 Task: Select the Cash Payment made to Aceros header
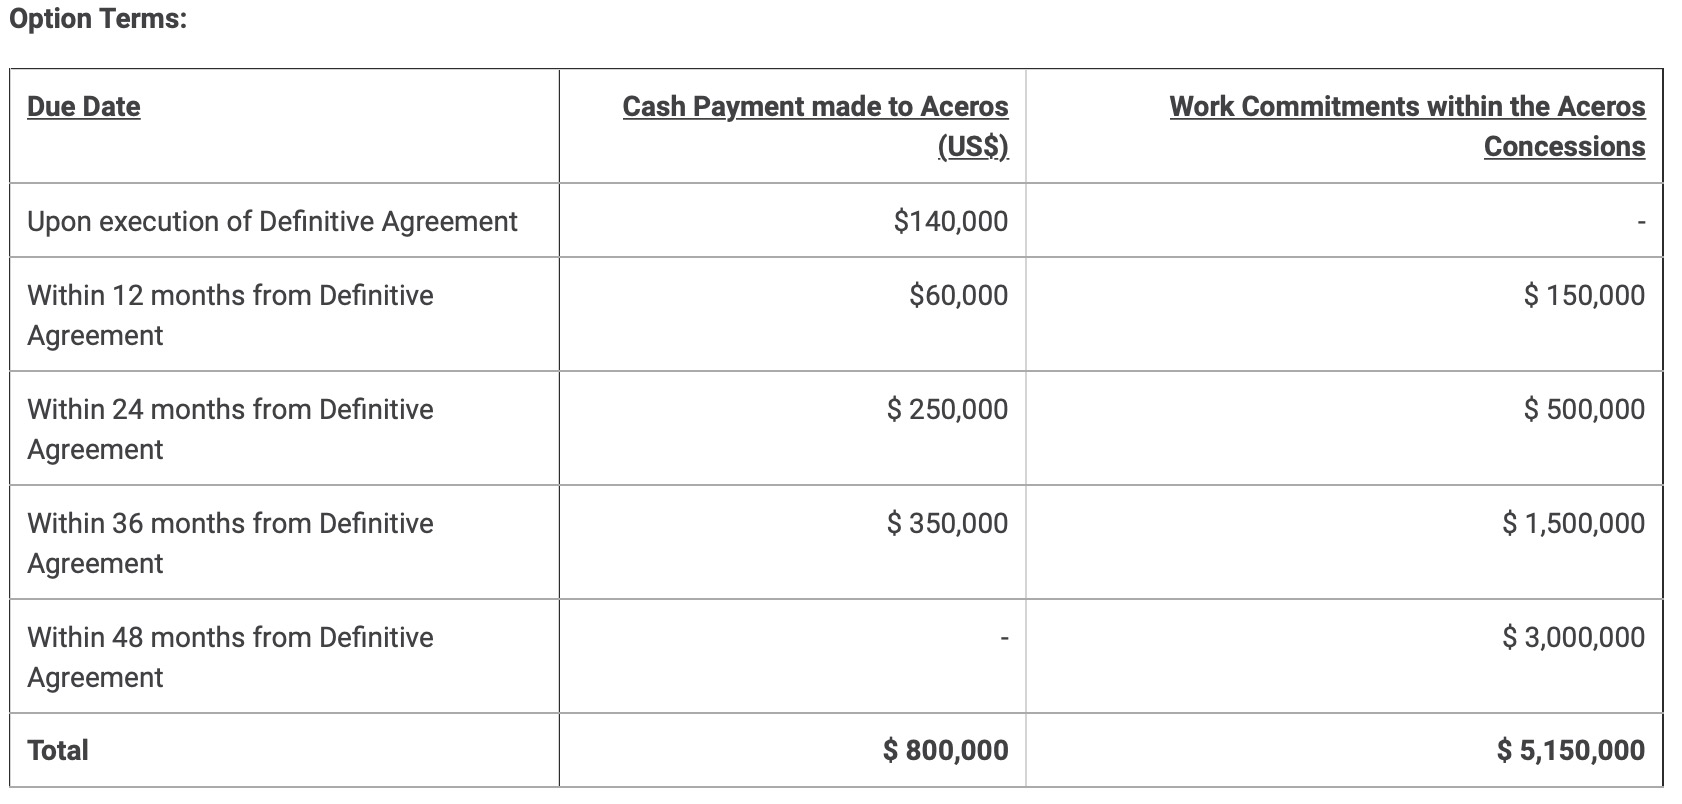coord(815,126)
